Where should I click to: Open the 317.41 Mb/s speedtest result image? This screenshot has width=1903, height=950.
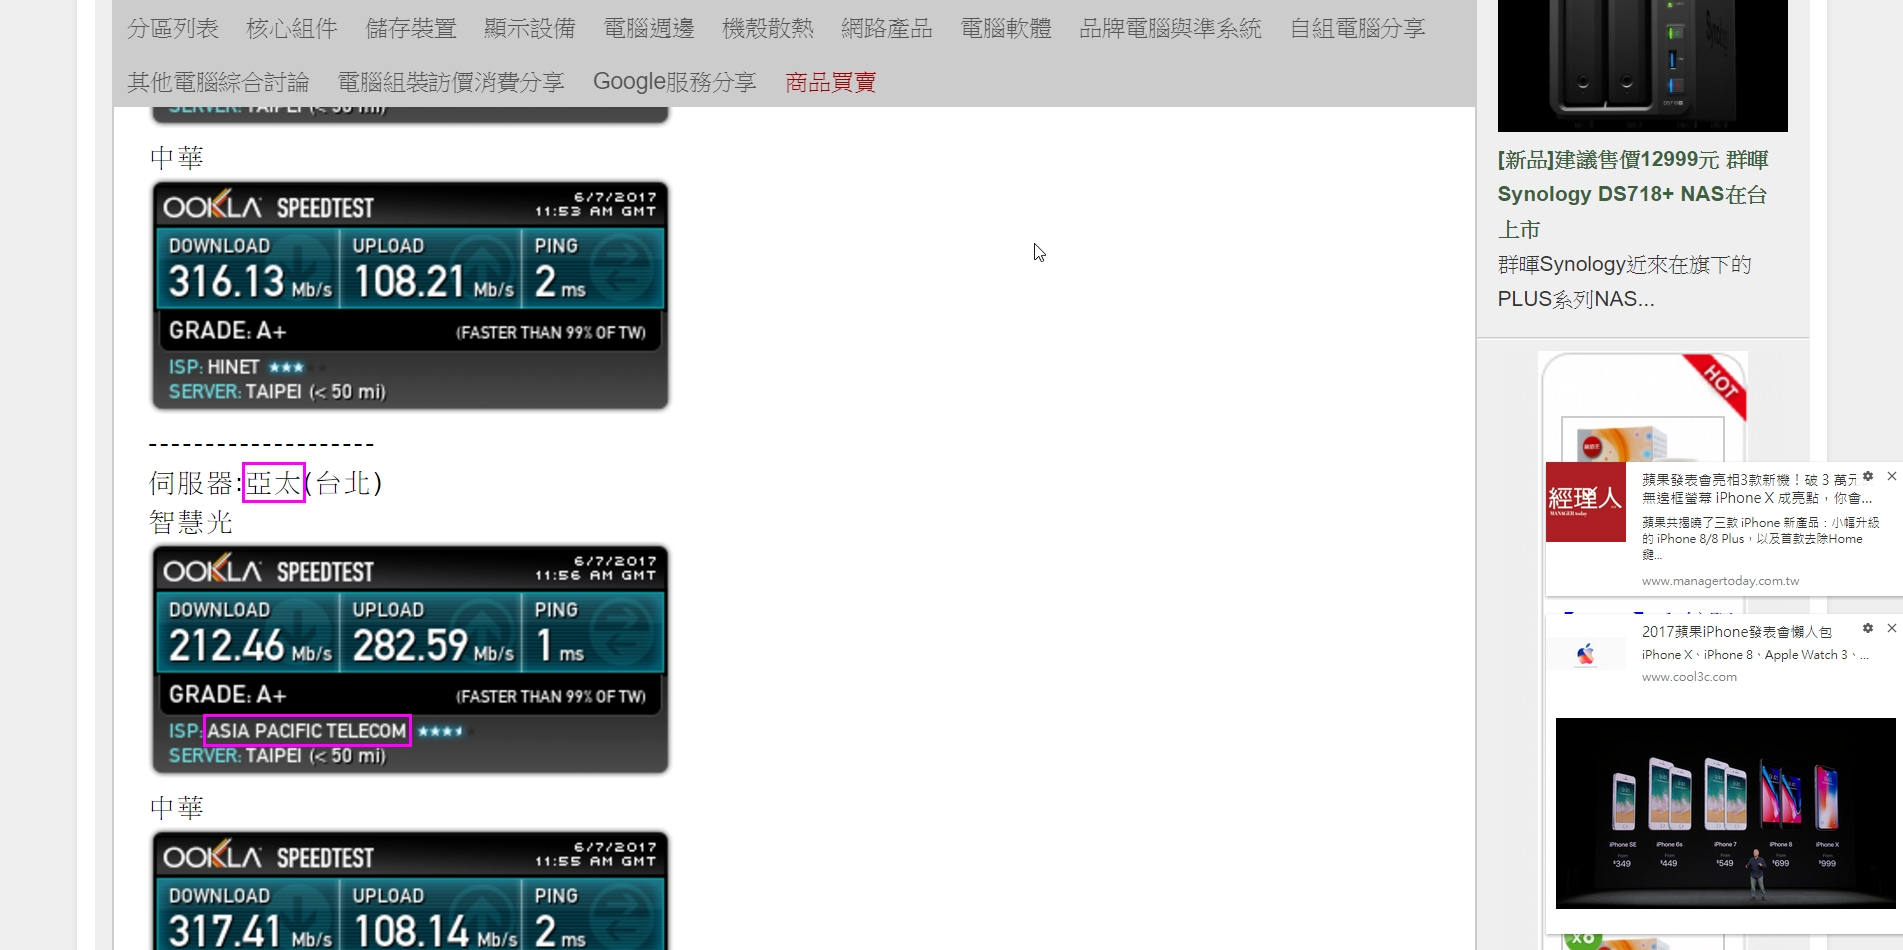tap(410, 890)
